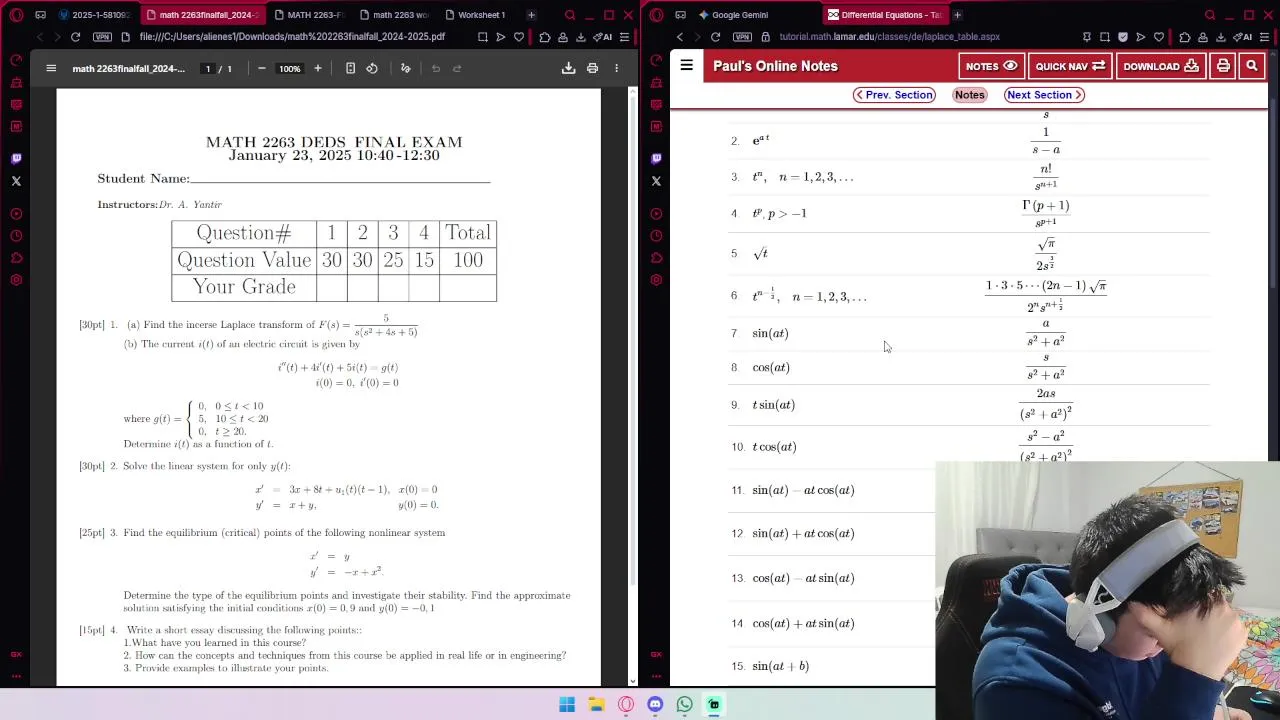Open new tab in right browser window
This screenshot has width=1280, height=720.
point(957,15)
